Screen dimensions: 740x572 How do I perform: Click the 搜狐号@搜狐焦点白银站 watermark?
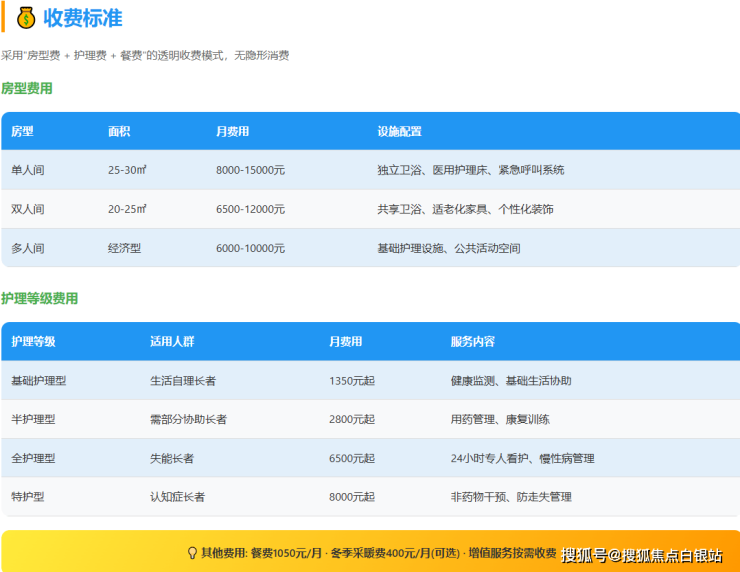coord(642,555)
